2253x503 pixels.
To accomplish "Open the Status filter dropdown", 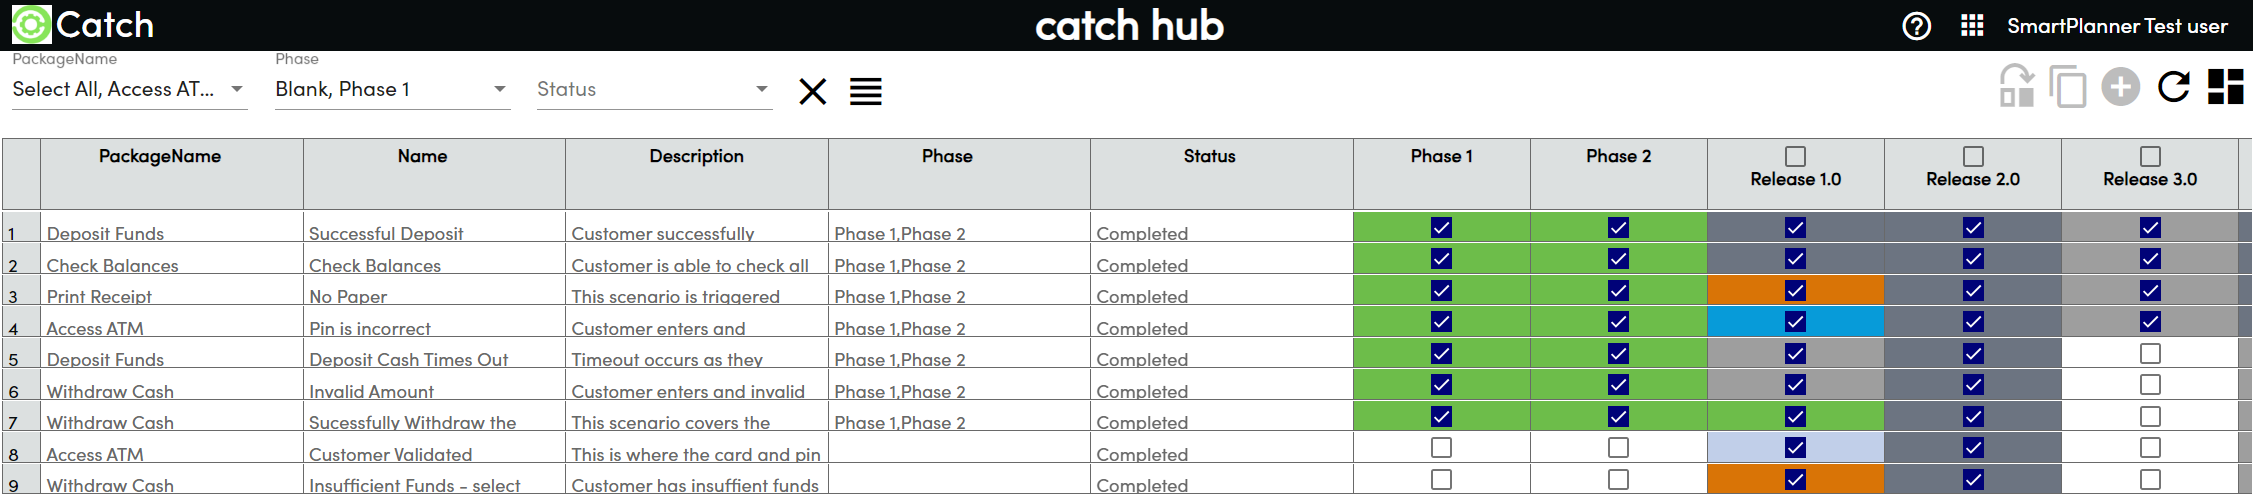I will [762, 89].
